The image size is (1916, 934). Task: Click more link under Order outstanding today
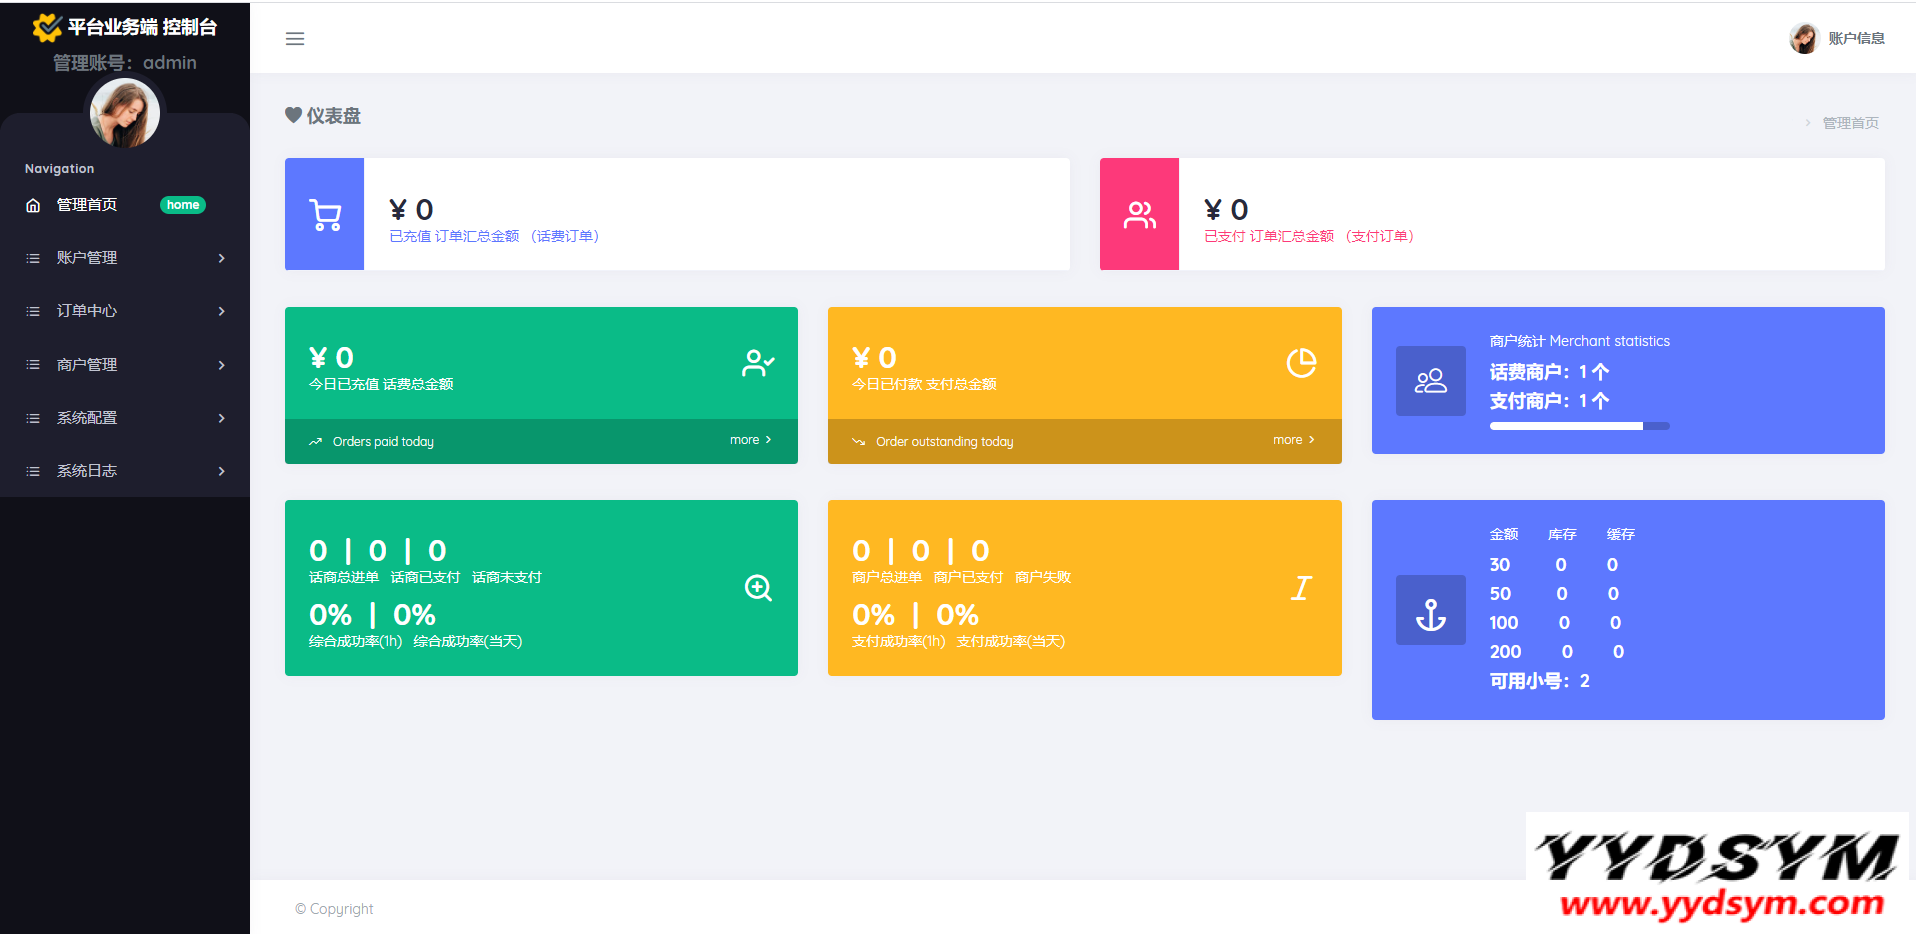pos(1293,440)
